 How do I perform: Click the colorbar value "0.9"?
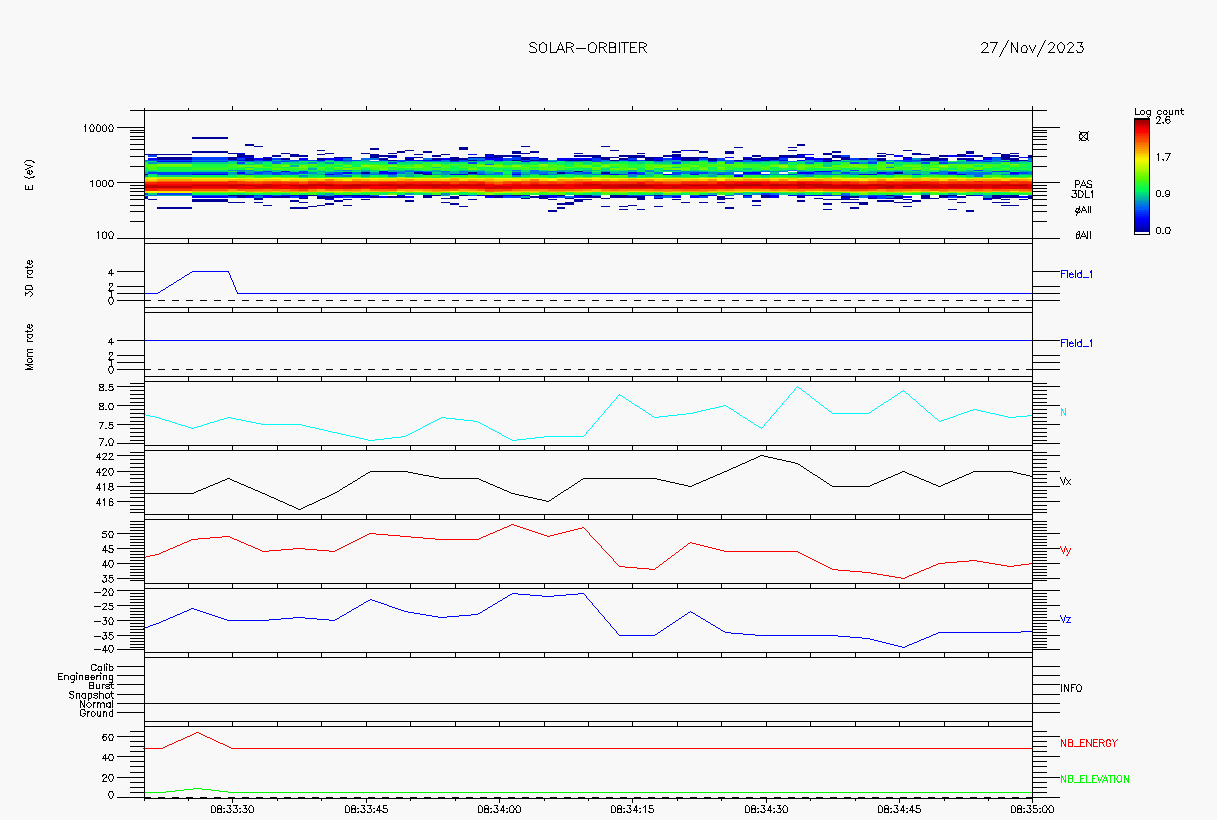[1162, 194]
